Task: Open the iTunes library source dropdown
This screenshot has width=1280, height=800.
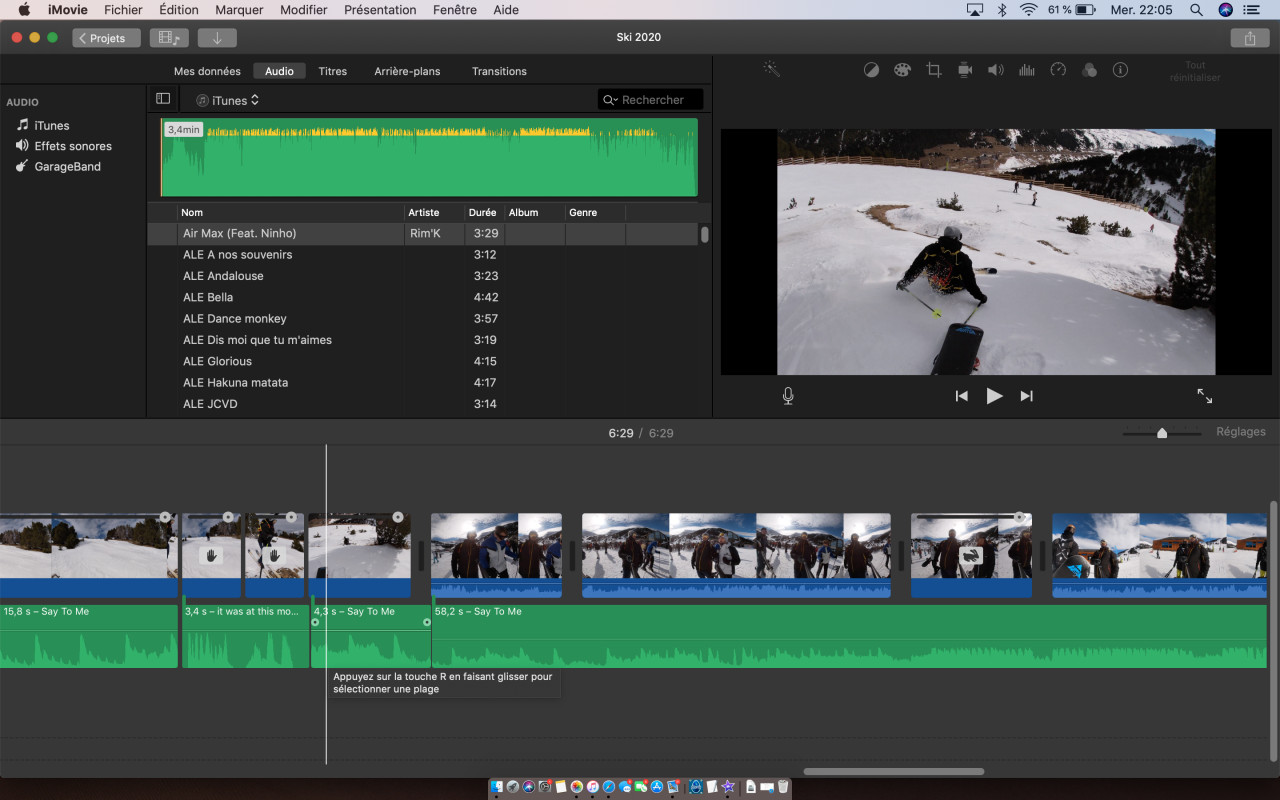Action: 228,100
